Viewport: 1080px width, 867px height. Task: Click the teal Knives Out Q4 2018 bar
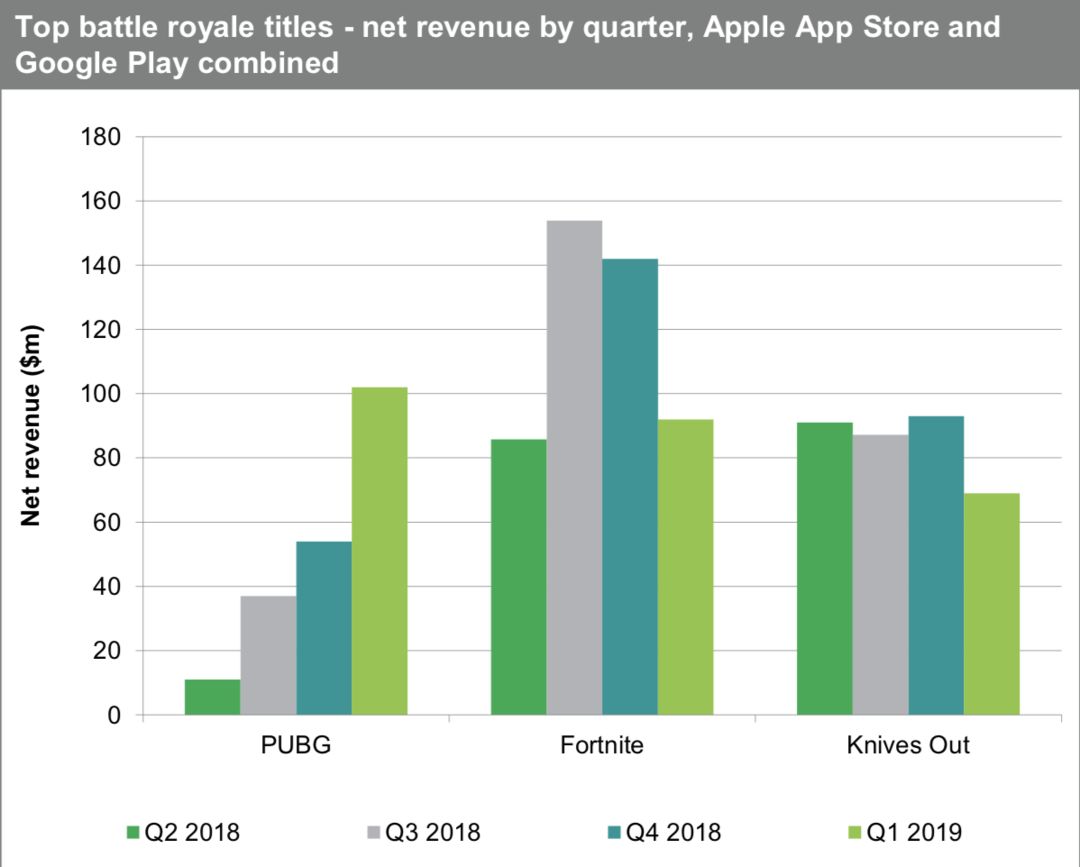(936, 565)
